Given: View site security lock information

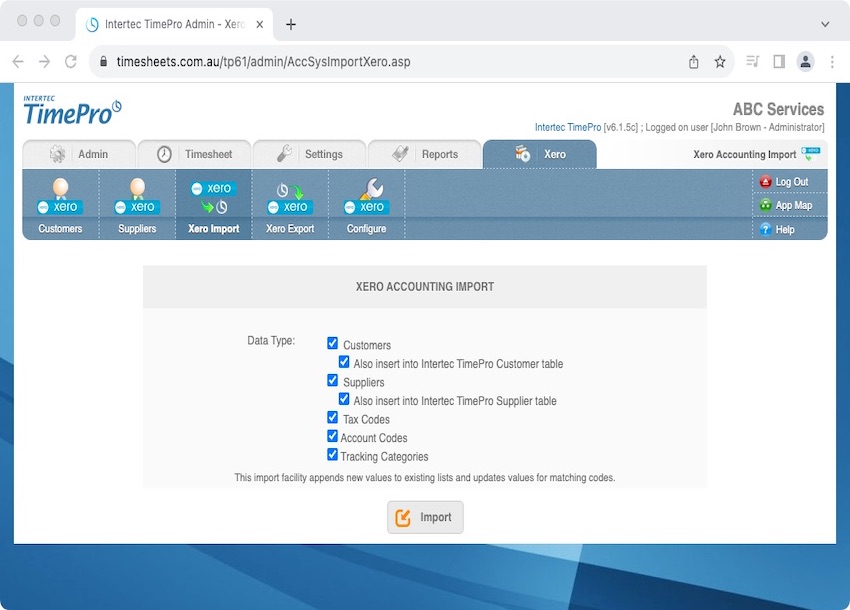Looking at the screenshot, I should [104, 61].
